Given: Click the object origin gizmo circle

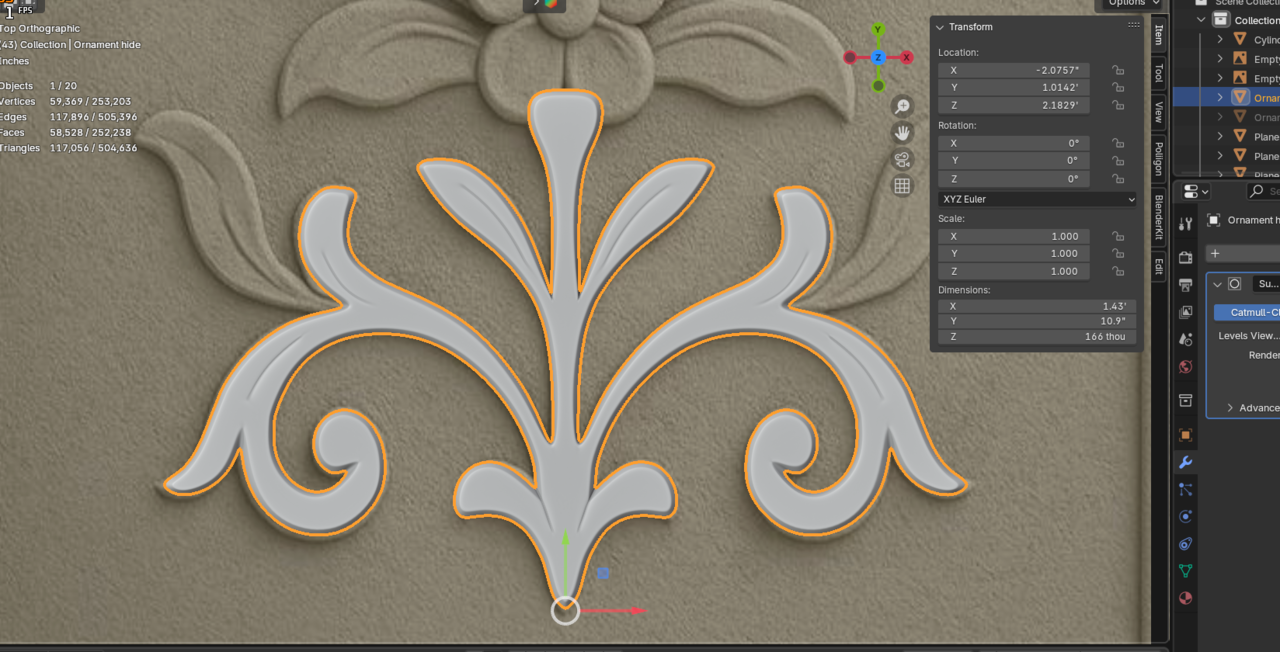Looking at the screenshot, I should pyautogui.click(x=565, y=610).
